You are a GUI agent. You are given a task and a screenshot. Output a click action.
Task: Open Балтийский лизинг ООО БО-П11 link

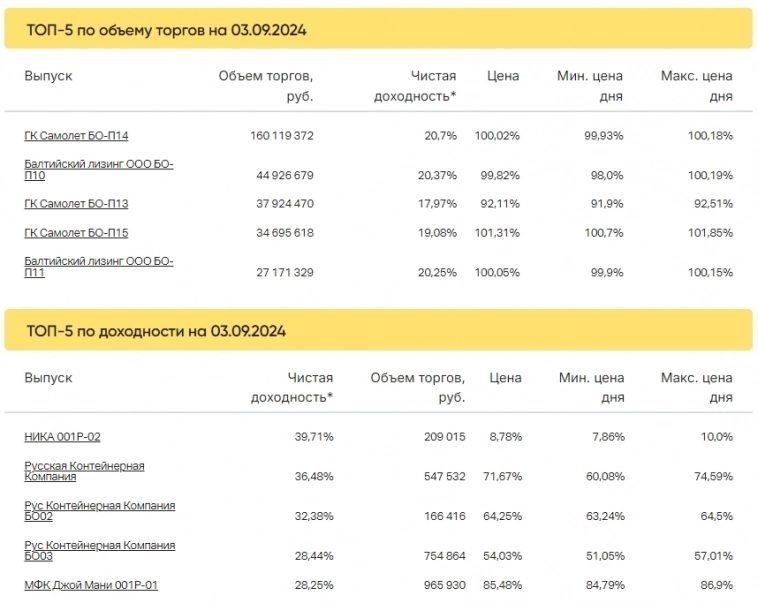[98, 267]
